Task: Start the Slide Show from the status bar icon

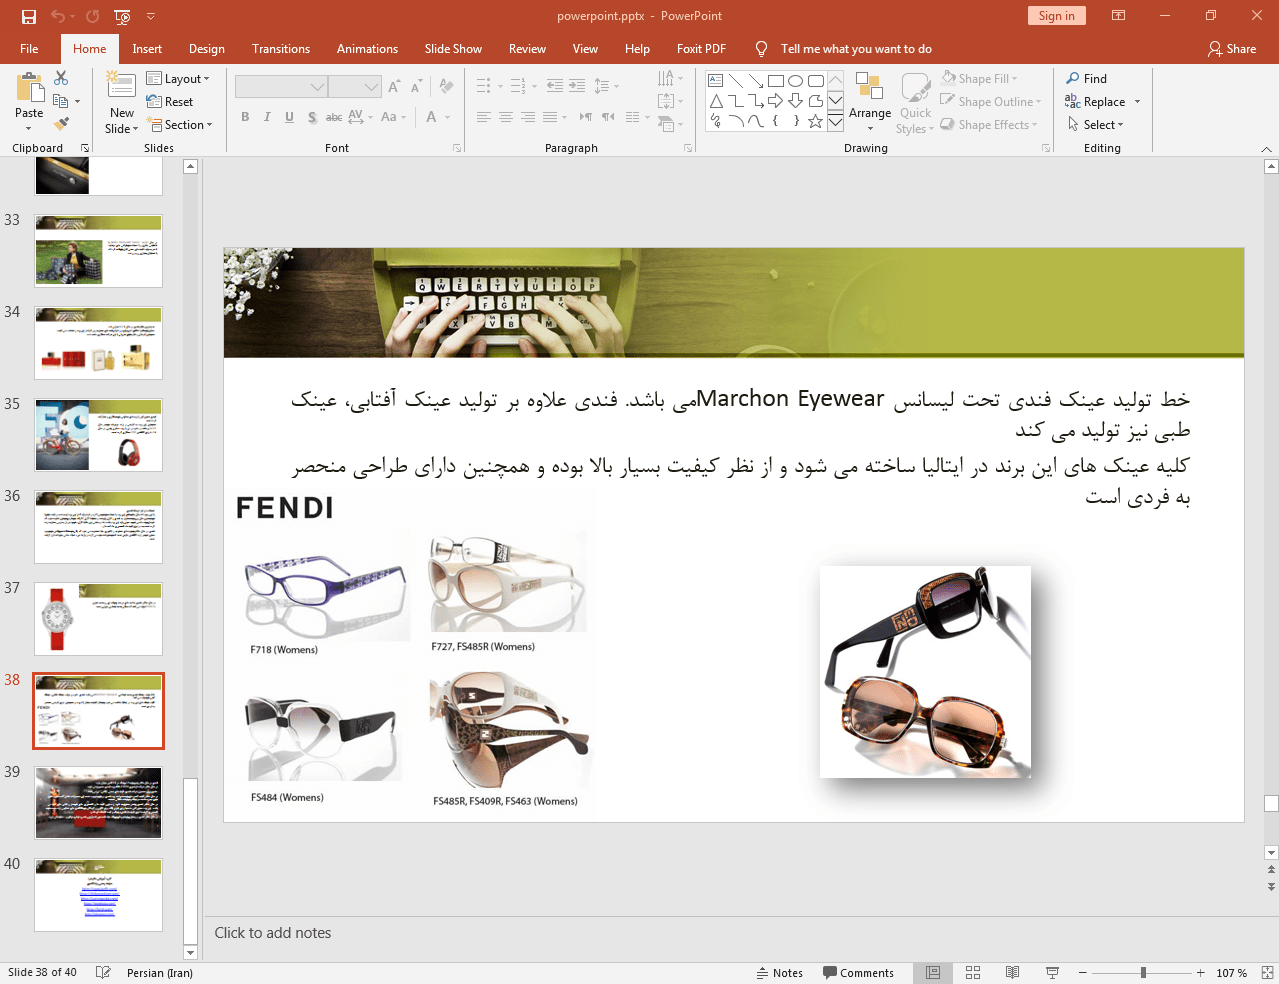Action: pyautogui.click(x=1052, y=973)
